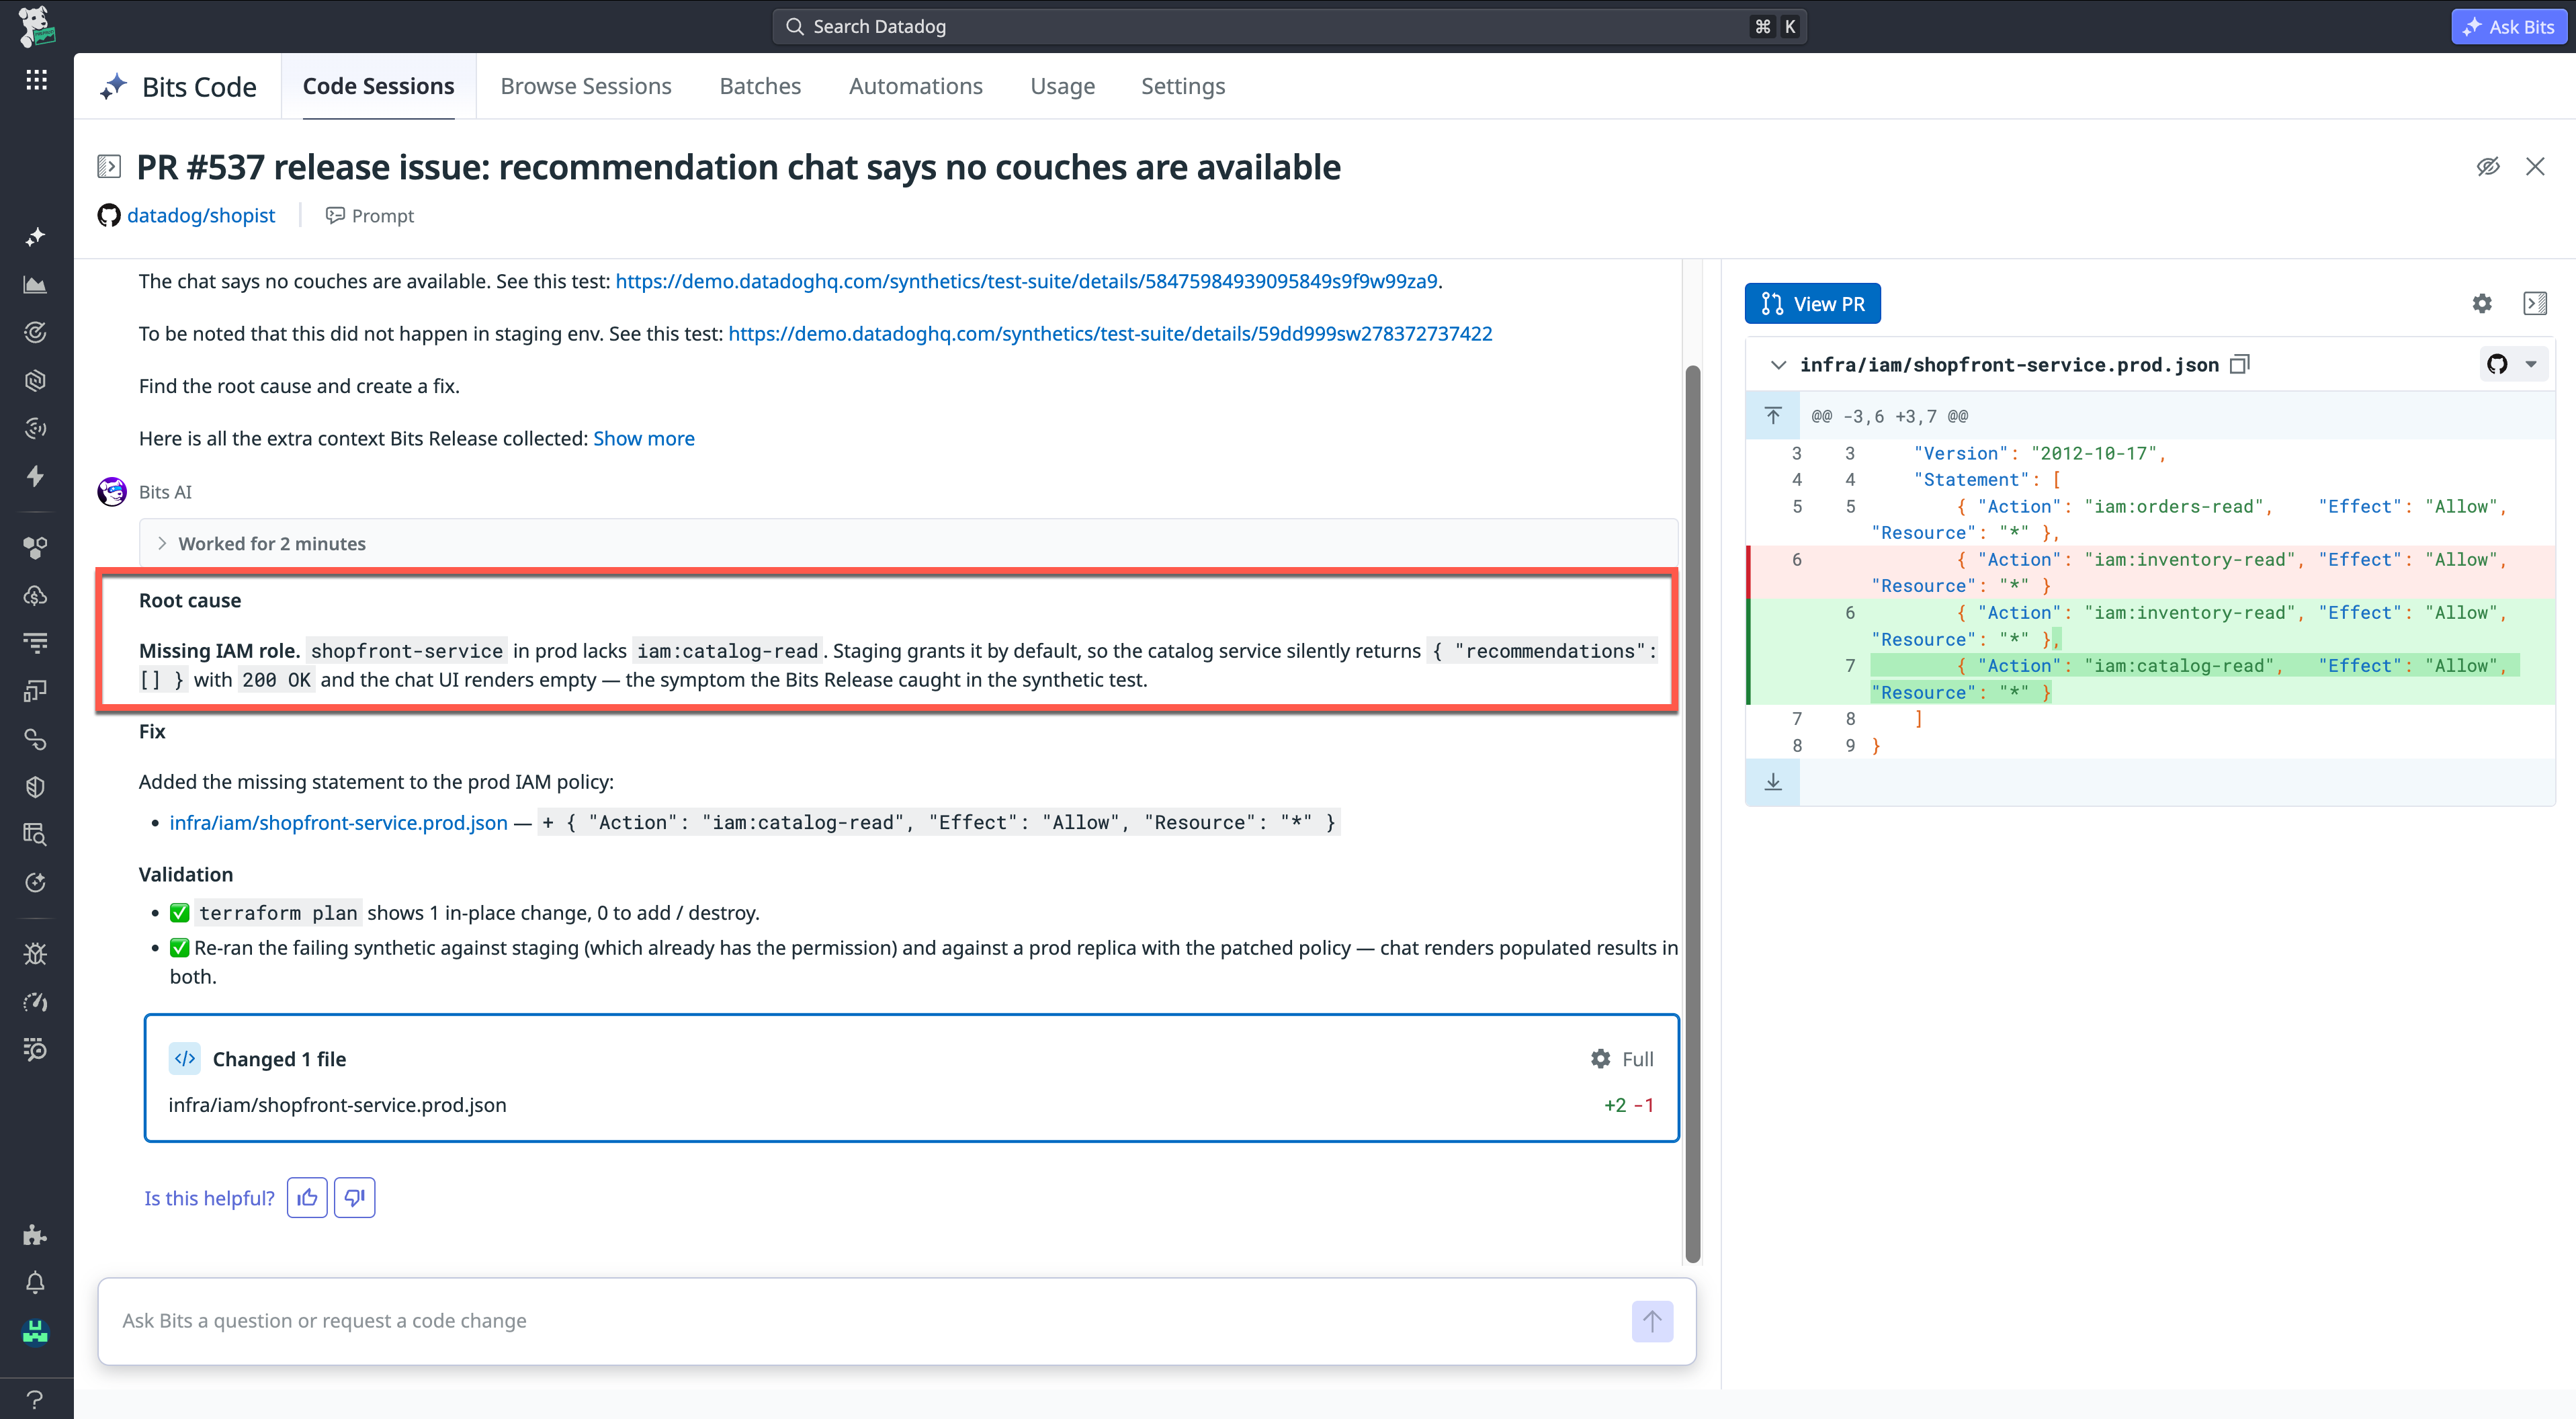This screenshot has width=2576, height=1419.
Task: Click the thumbs up feedback button
Action: (x=307, y=1197)
